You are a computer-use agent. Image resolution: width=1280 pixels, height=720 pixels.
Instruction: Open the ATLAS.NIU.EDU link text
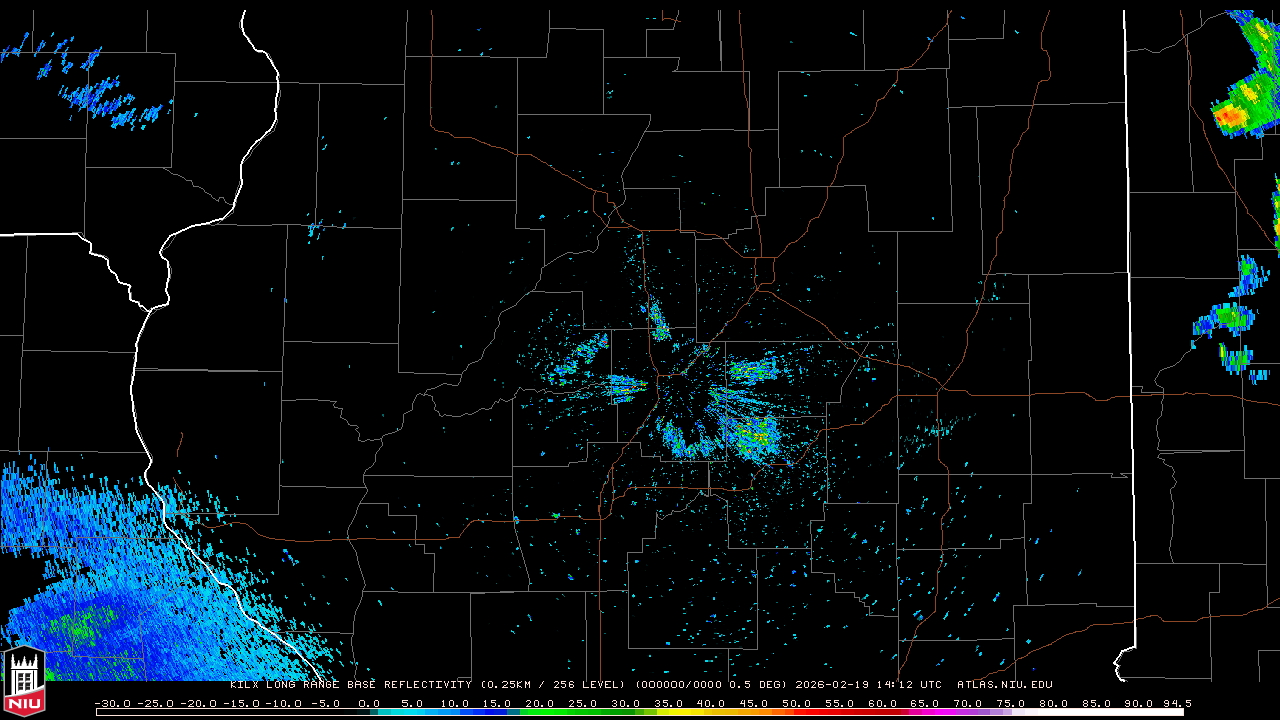(1004, 685)
